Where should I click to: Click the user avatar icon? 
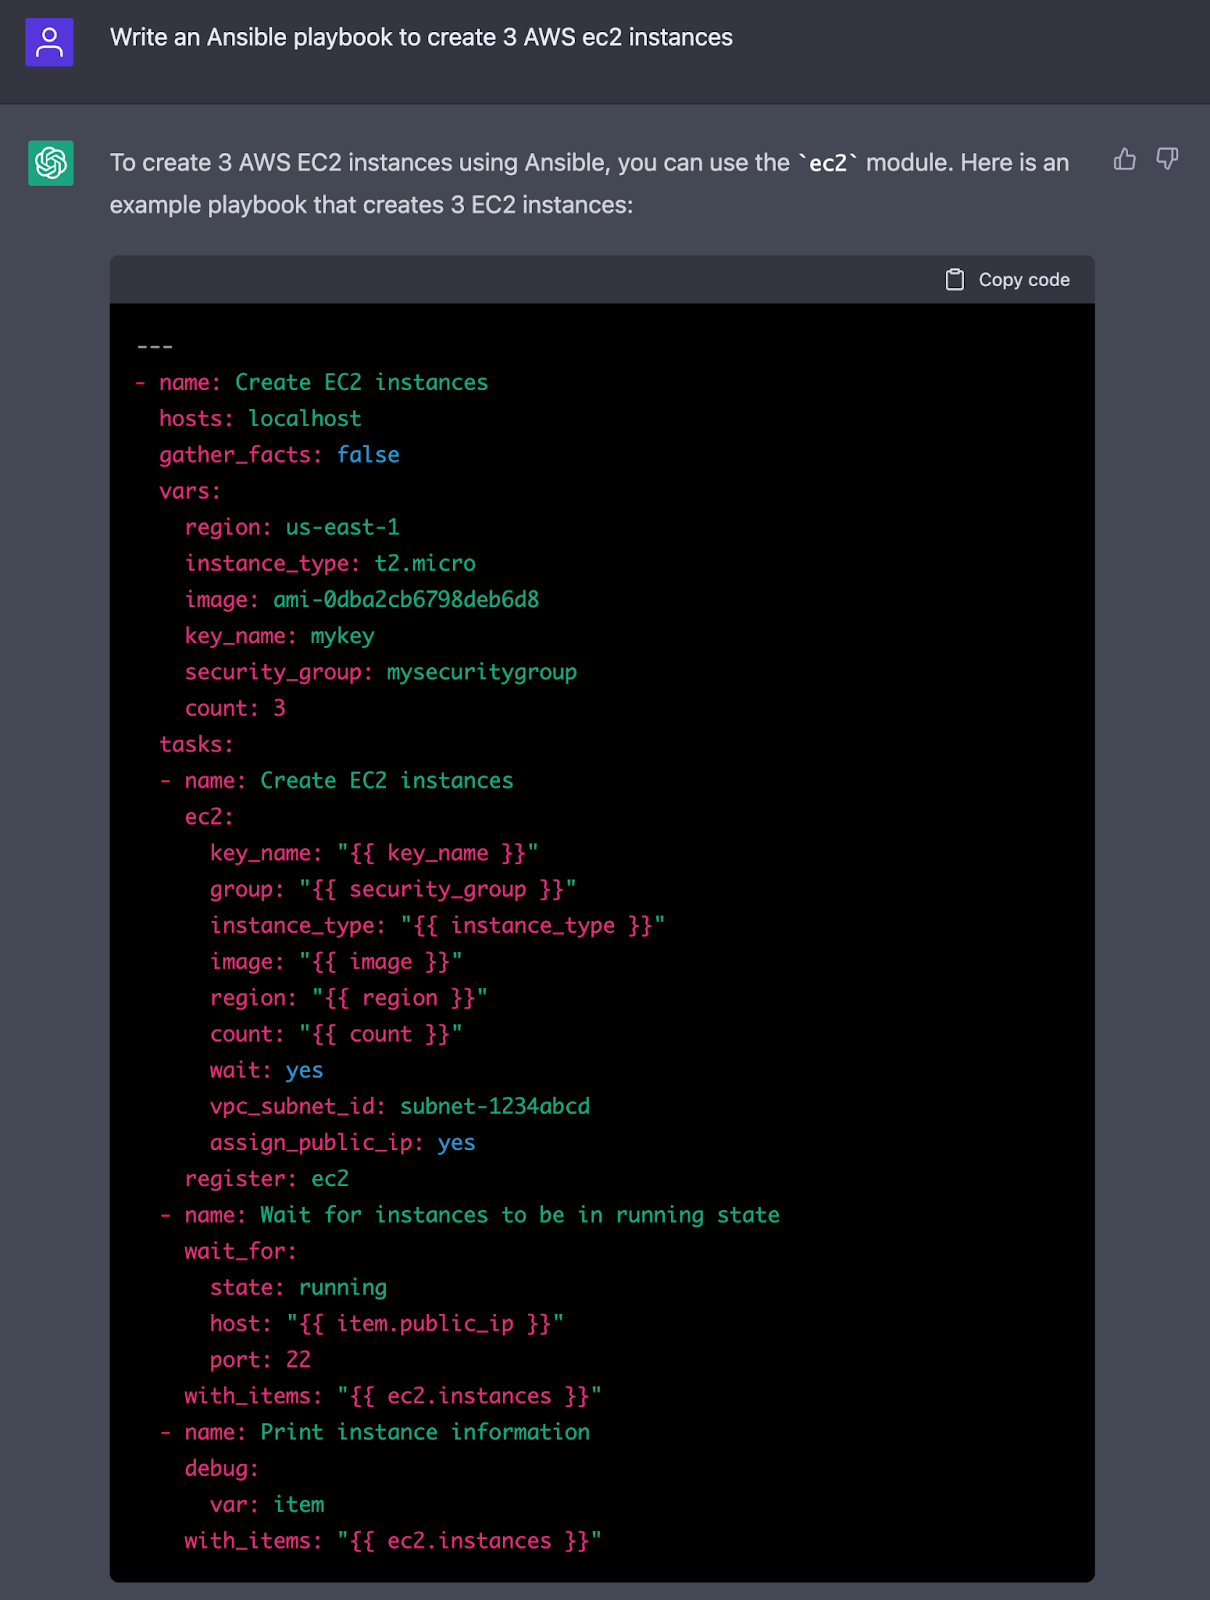click(49, 42)
